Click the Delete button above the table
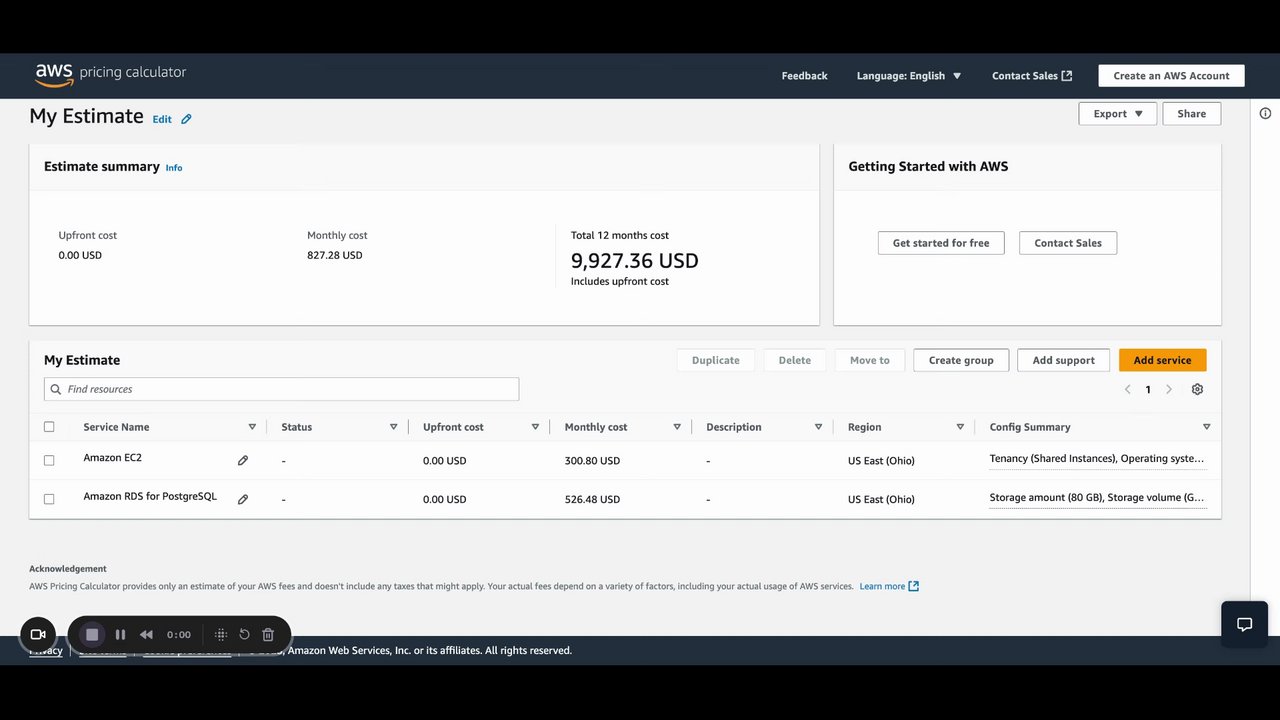This screenshot has width=1280, height=720. pos(795,360)
